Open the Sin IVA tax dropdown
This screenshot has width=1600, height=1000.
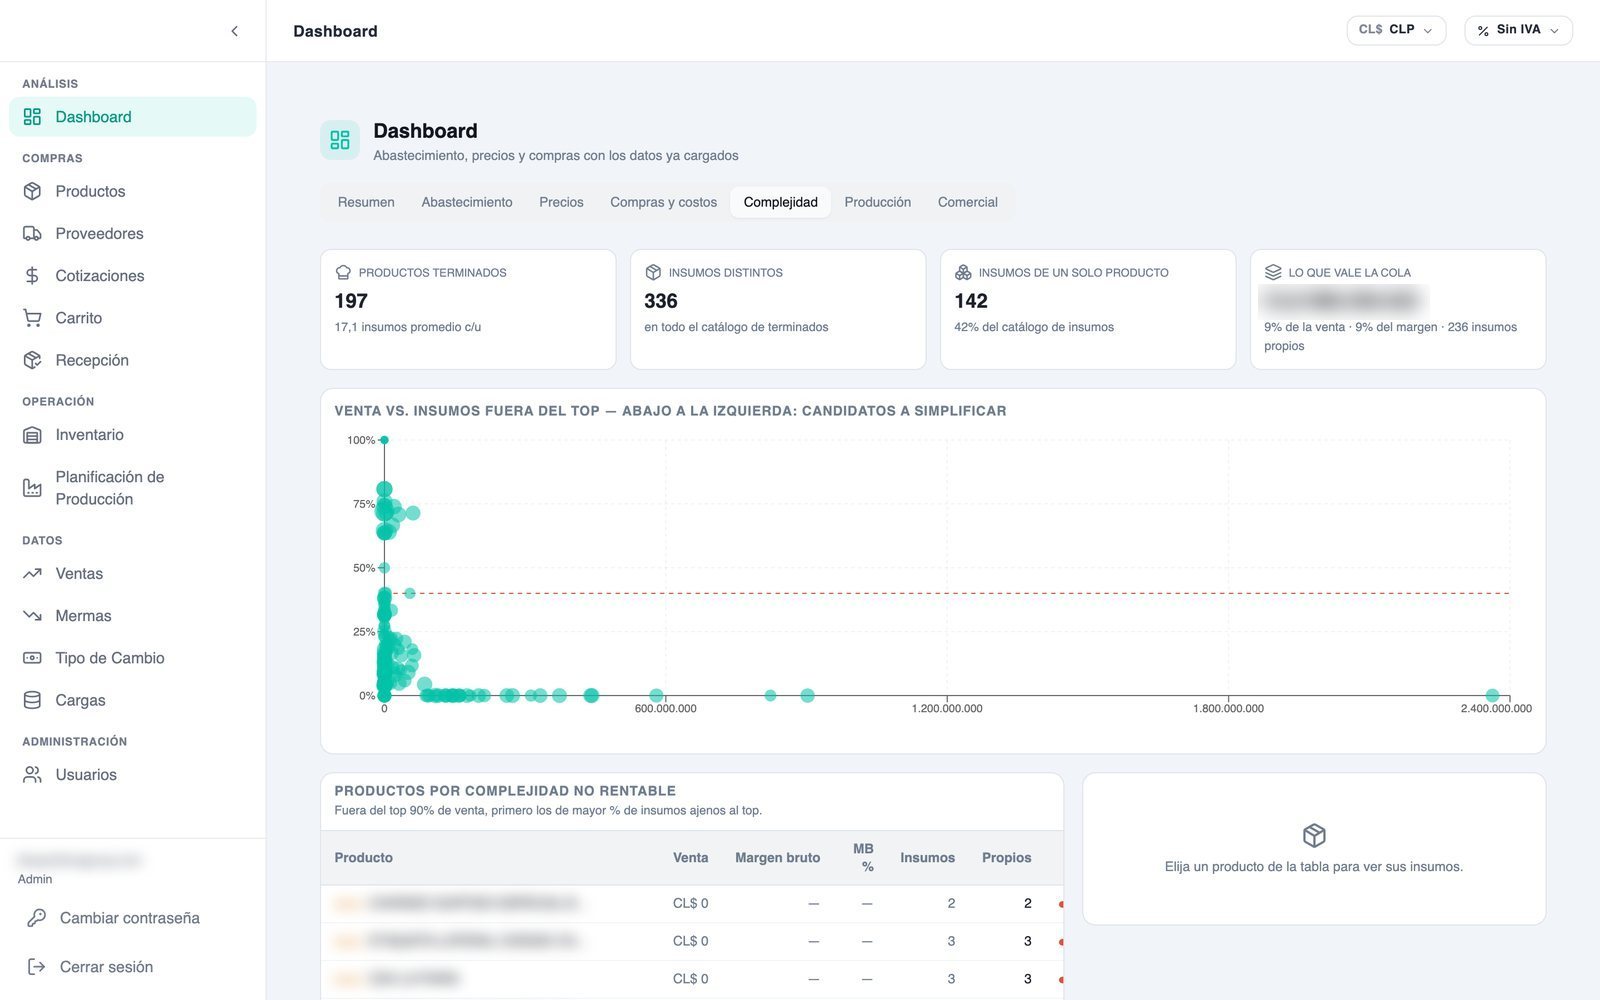1518,30
